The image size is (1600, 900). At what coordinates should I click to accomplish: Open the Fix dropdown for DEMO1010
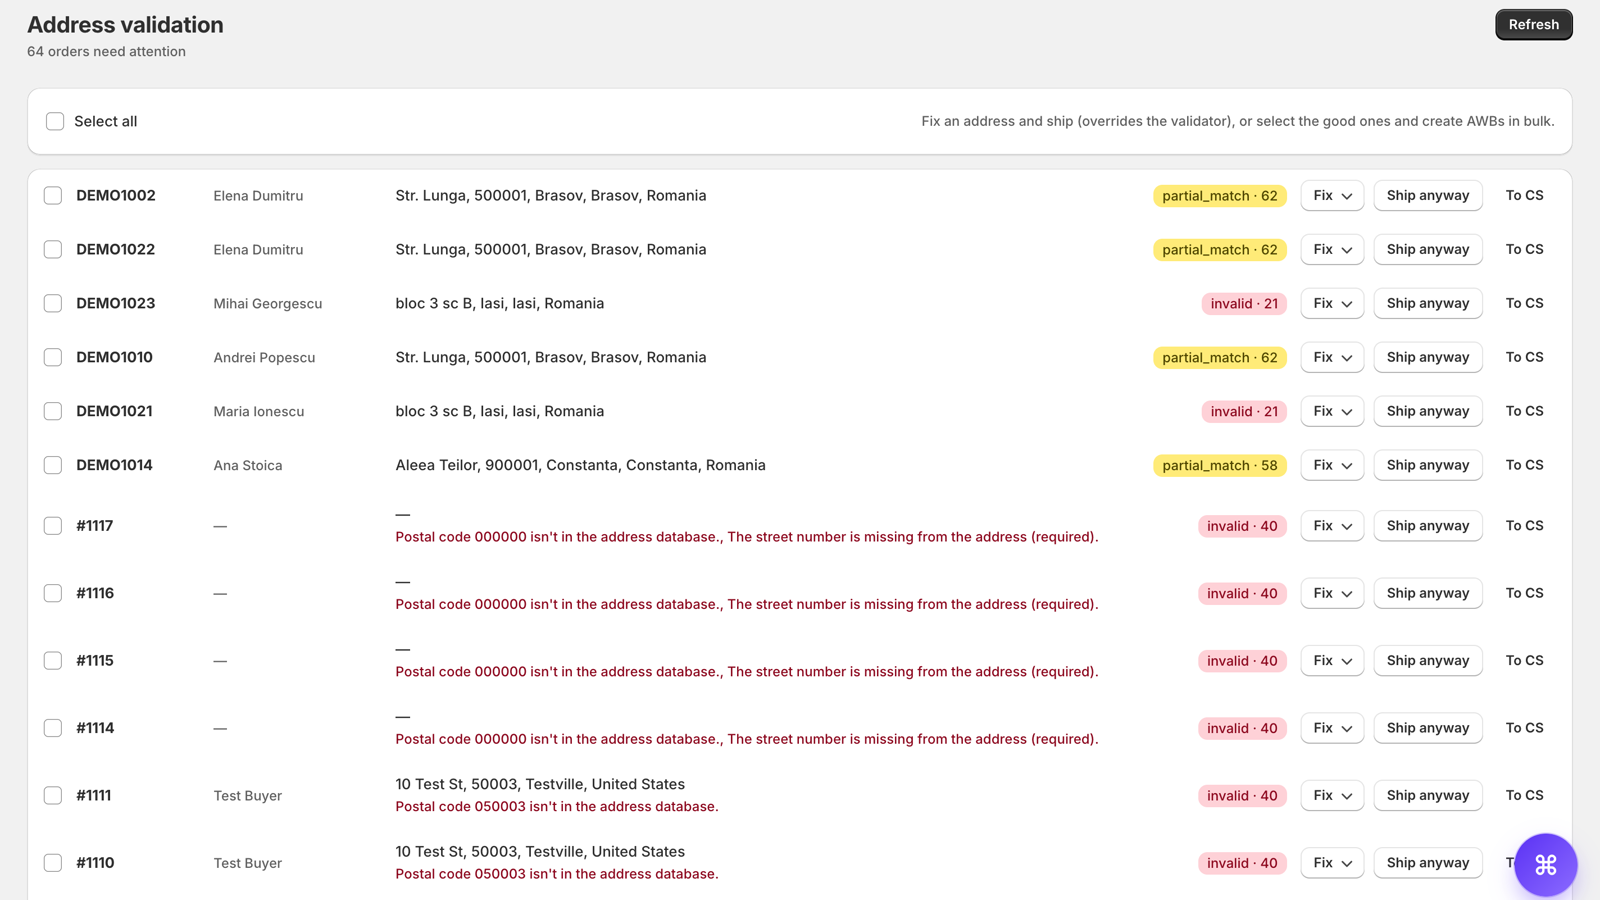[x=1332, y=358]
